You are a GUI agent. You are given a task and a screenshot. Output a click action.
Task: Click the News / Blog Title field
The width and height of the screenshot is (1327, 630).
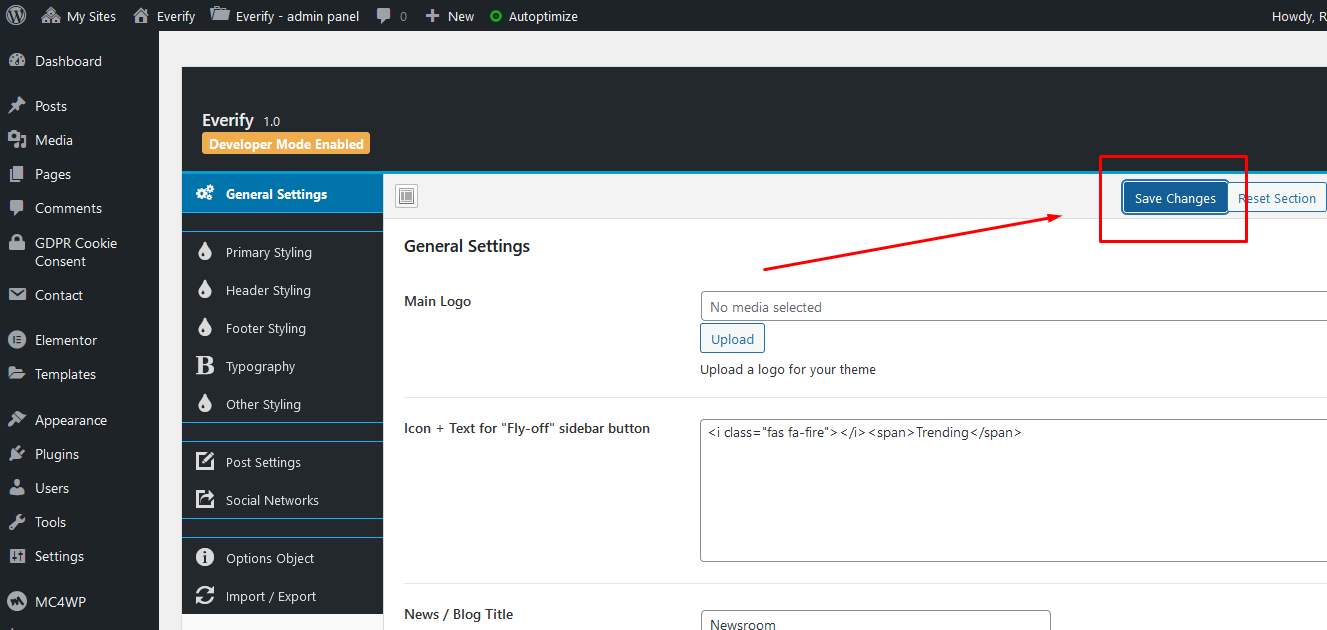click(875, 620)
